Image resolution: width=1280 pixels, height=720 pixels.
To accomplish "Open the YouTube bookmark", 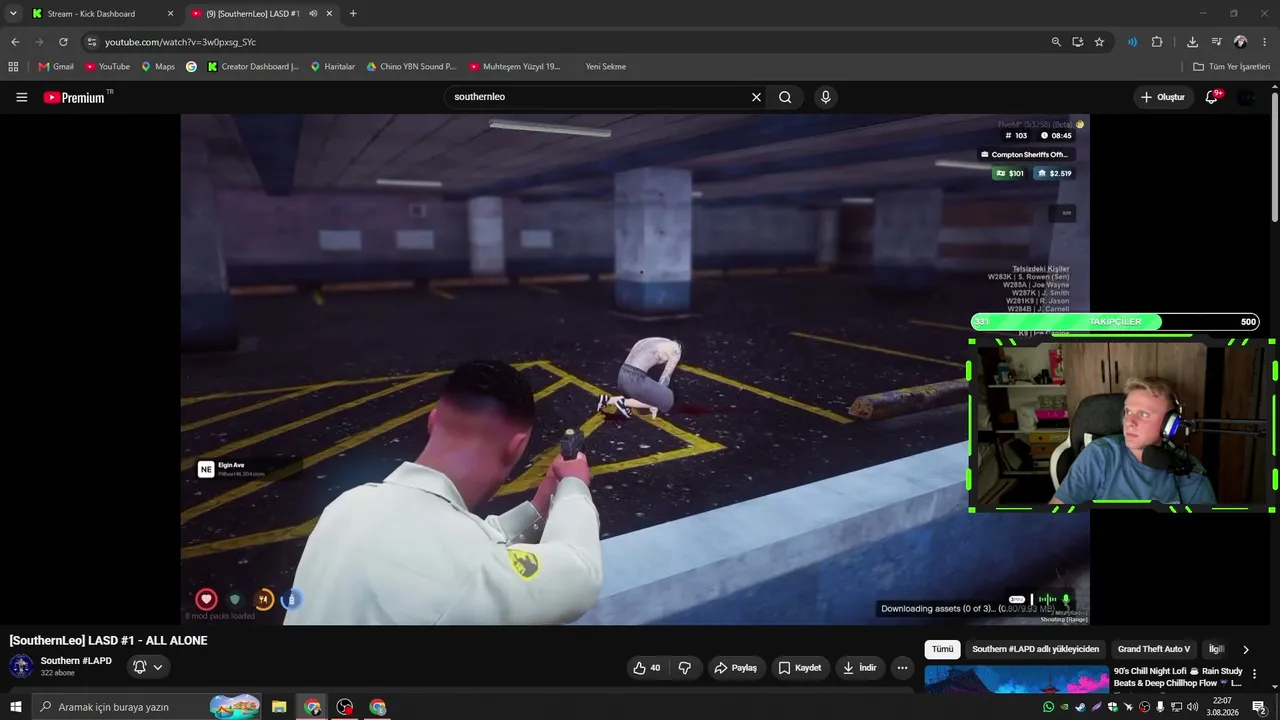I will (x=108, y=67).
